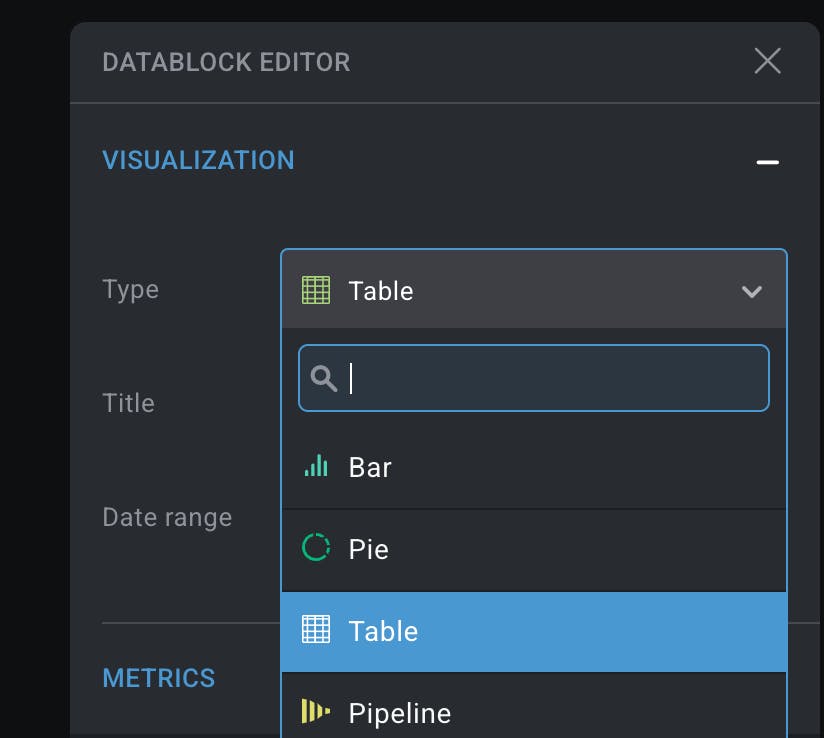Click the VISUALIZATION section heading
The image size is (824, 738).
(198, 160)
